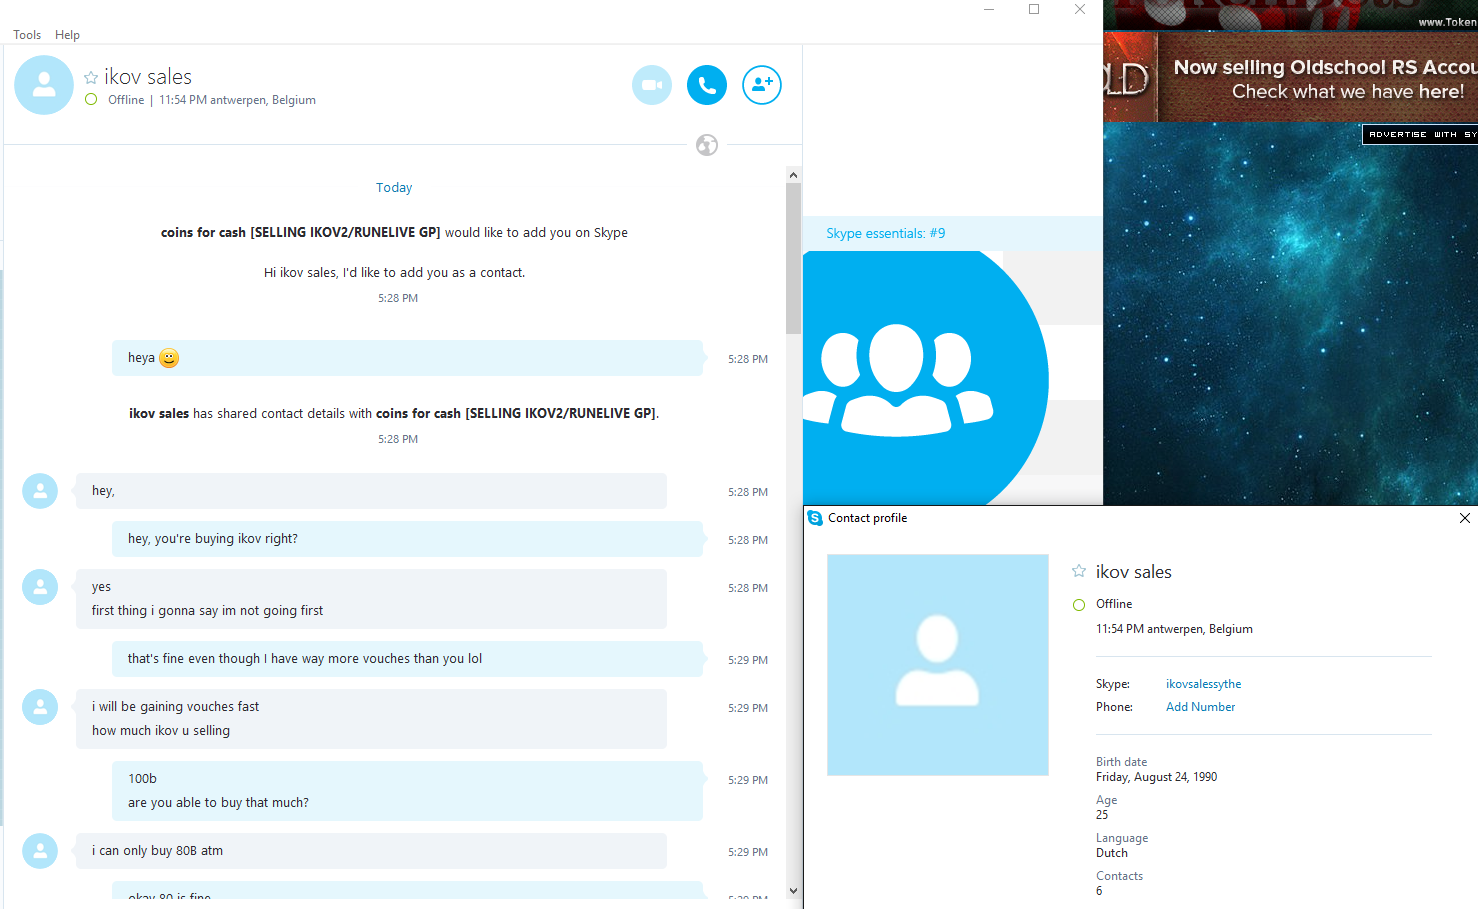The height and width of the screenshot is (909, 1478).
Task: Favorite ikov sales via the header star
Action: (x=91, y=77)
